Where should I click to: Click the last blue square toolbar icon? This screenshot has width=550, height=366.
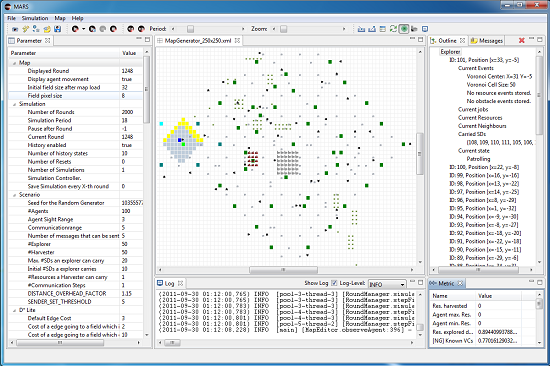point(425,29)
